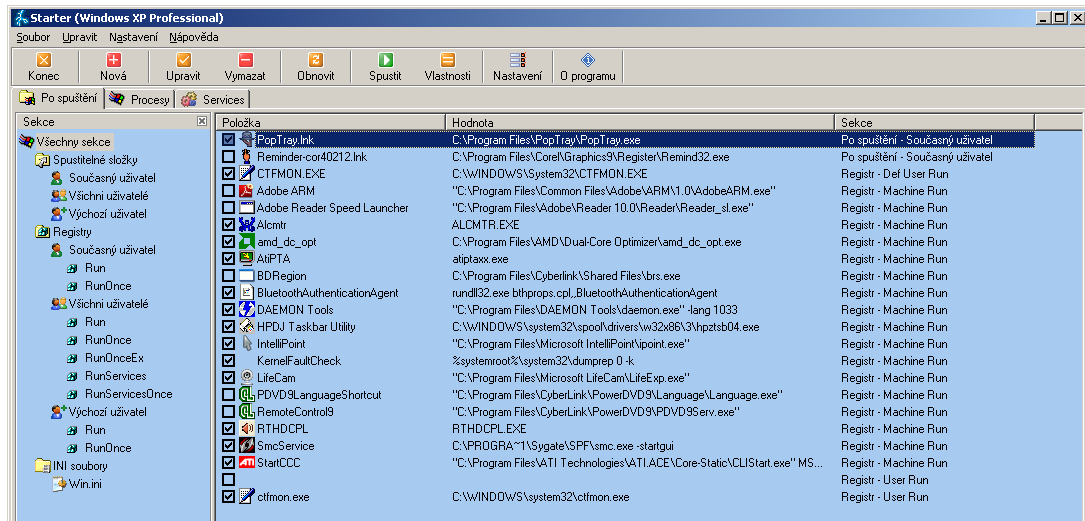This screenshot has width=1085, height=521.
Task: Sort by the Položka column header
Action: (330, 122)
